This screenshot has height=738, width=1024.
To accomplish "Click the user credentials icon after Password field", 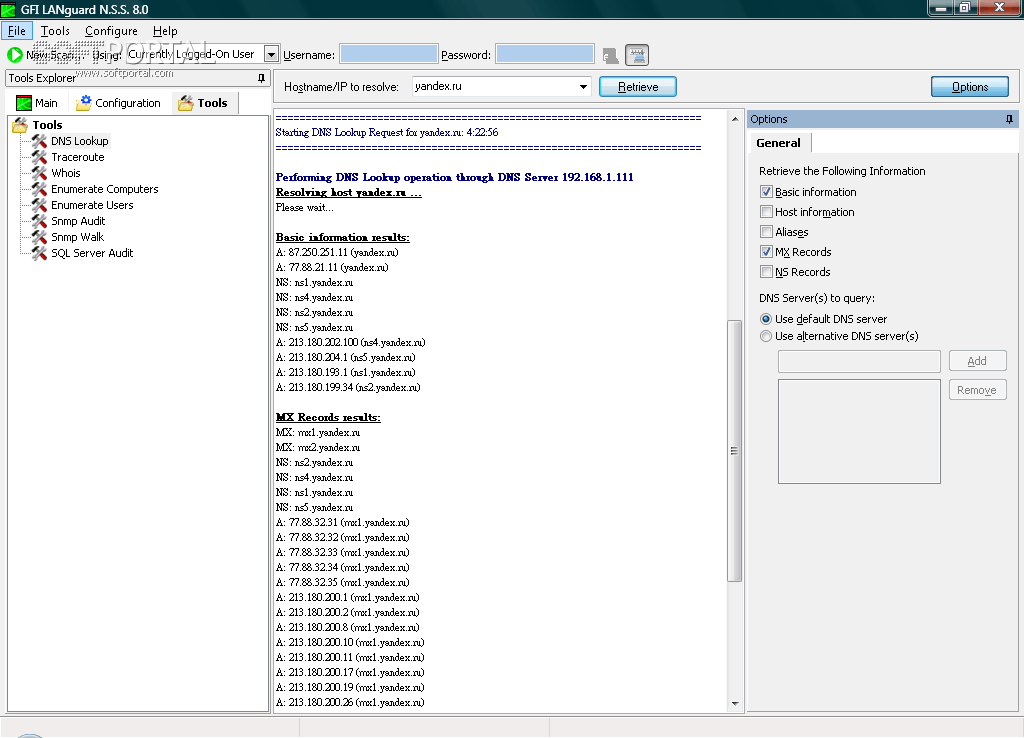I will point(611,56).
